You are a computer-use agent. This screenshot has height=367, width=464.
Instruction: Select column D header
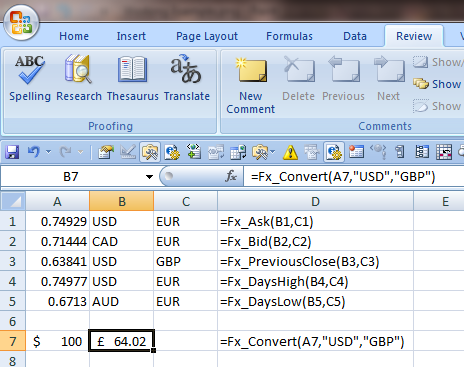click(x=315, y=201)
